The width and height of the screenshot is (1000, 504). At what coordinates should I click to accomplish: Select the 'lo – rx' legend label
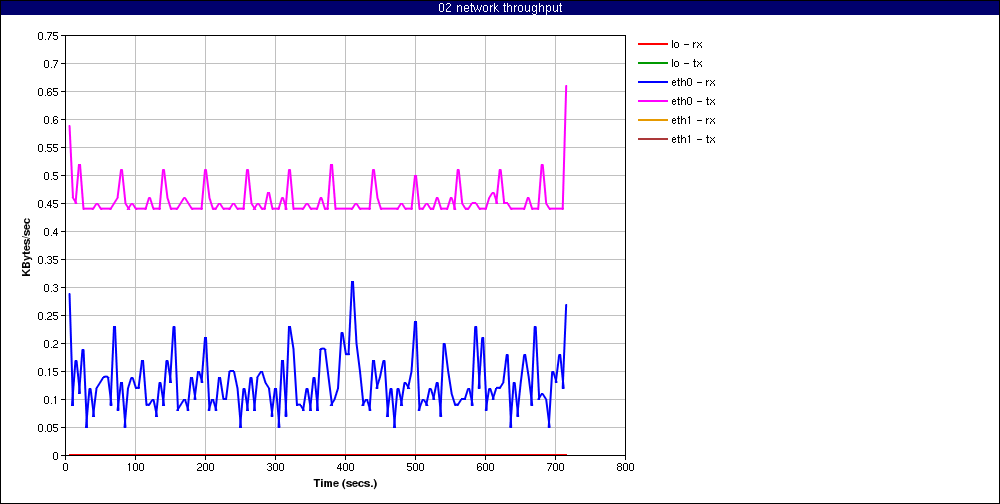pos(687,45)
